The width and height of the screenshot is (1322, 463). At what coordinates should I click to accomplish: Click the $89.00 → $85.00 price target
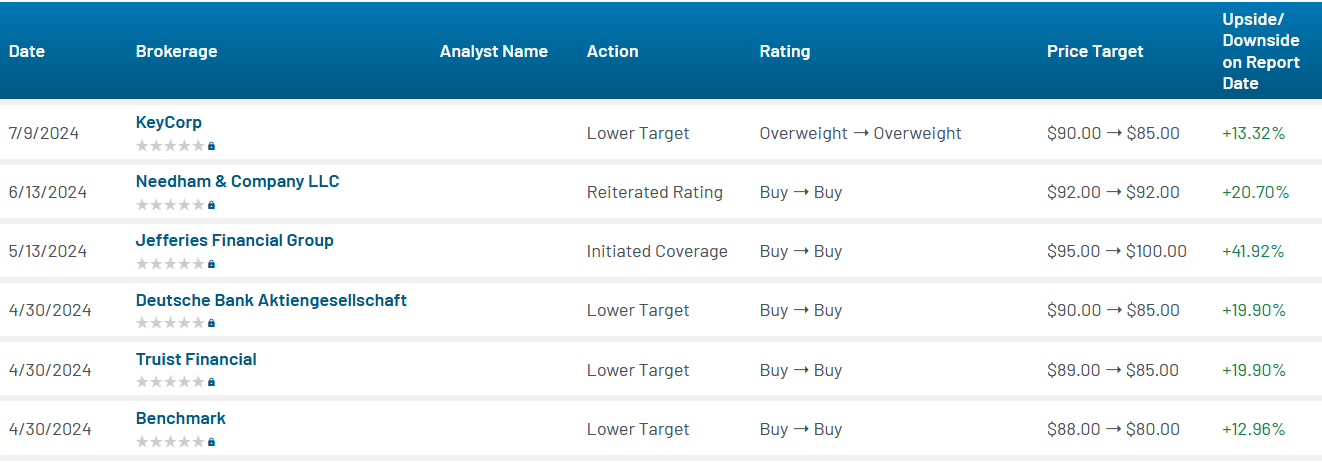pyautogui.click(x=1113, y=370)
